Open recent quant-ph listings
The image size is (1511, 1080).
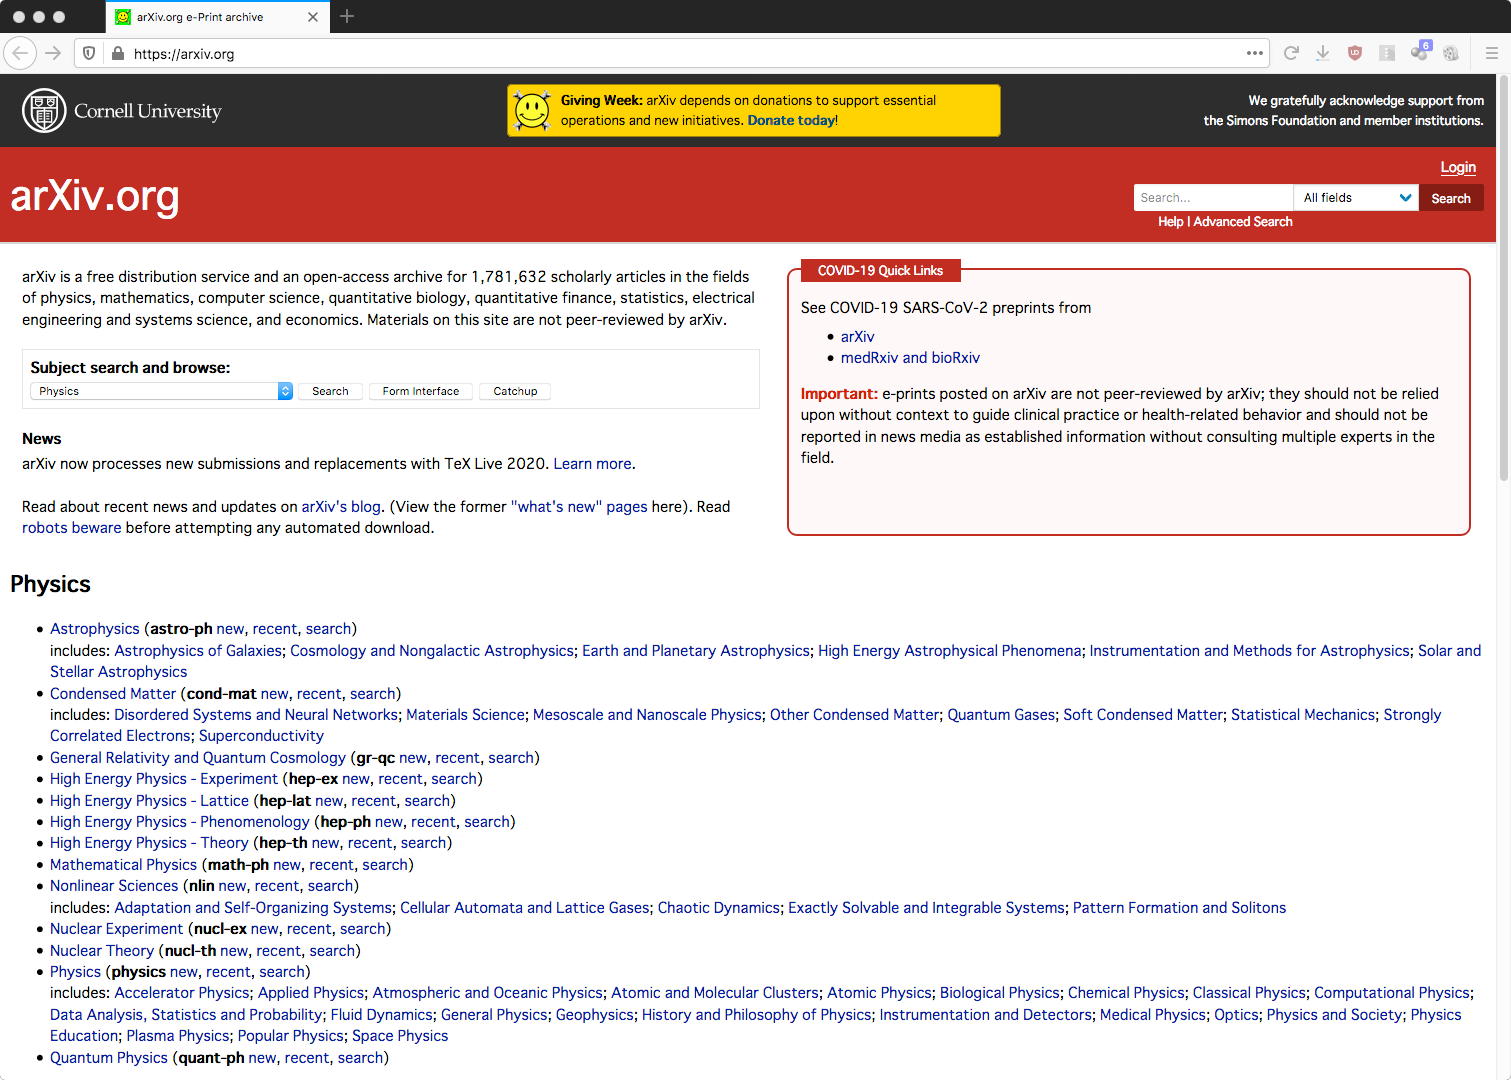306,1058
